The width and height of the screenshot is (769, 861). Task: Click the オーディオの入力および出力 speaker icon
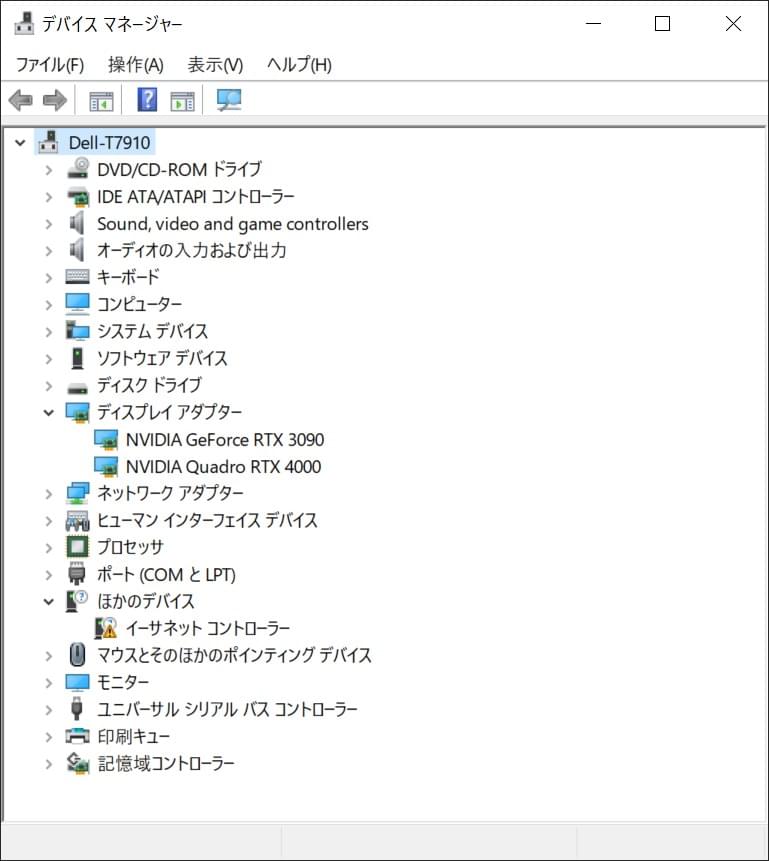click(77, 250)
